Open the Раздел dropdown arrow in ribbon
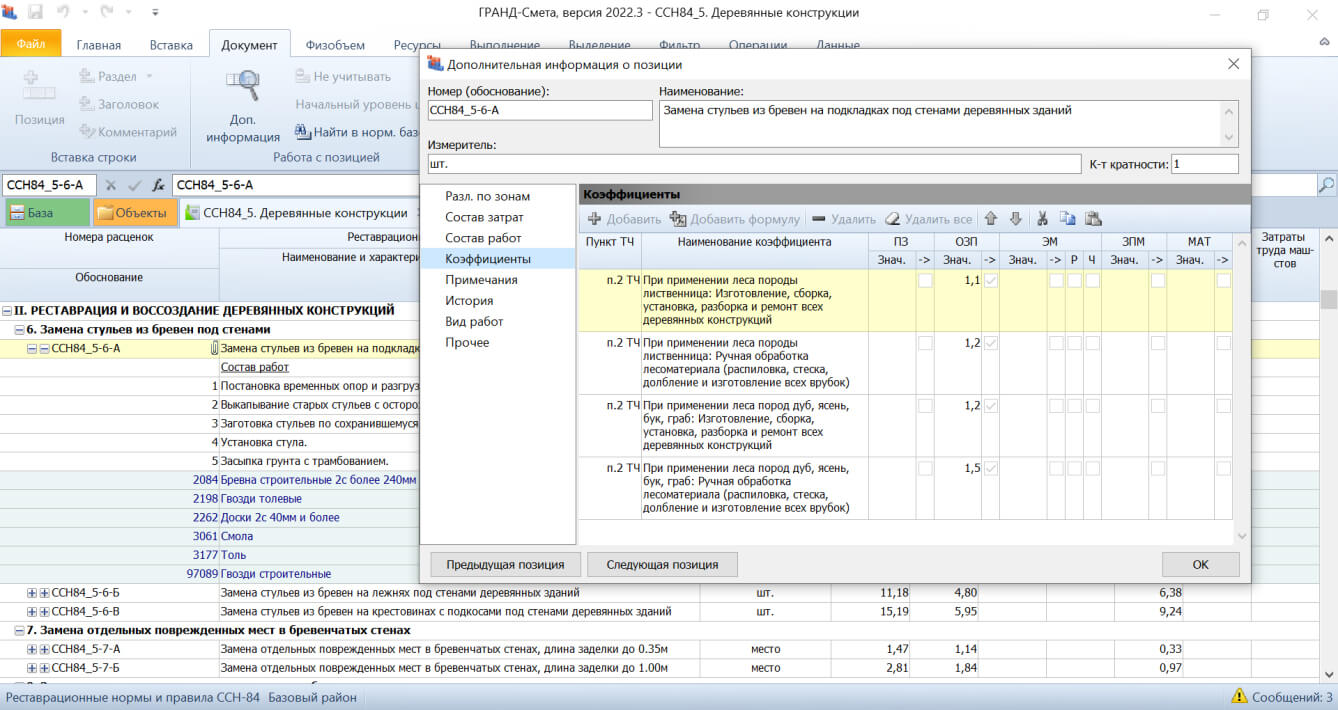This screenshot has width=1338, height=710. point(149,76)
